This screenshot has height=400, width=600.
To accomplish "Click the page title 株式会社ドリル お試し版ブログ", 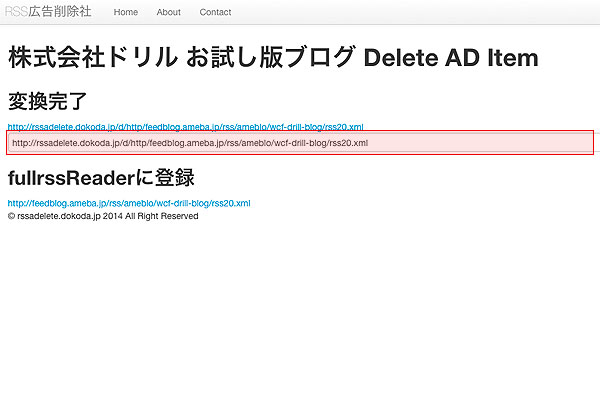I will 273,57.
